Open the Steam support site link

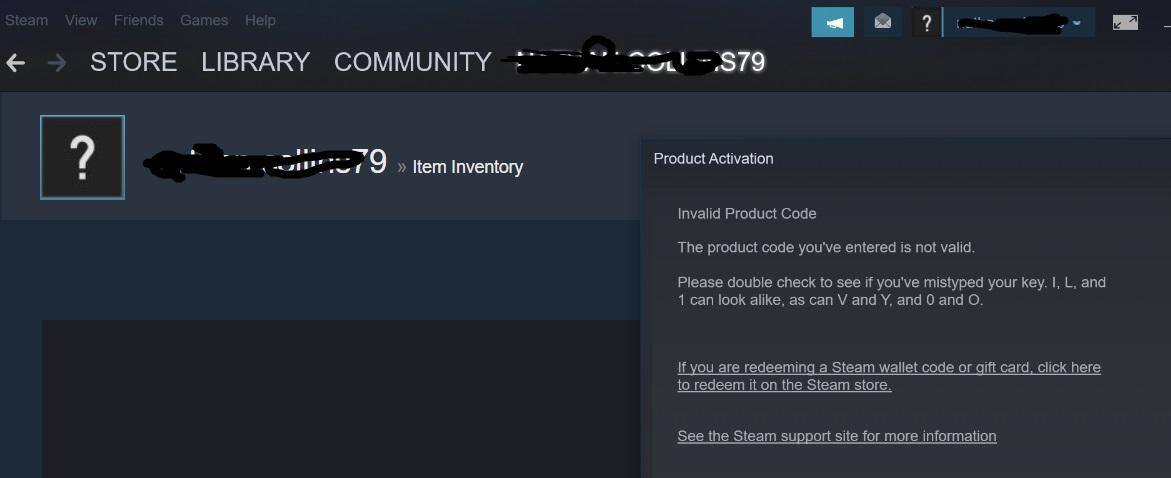[836, 436]
